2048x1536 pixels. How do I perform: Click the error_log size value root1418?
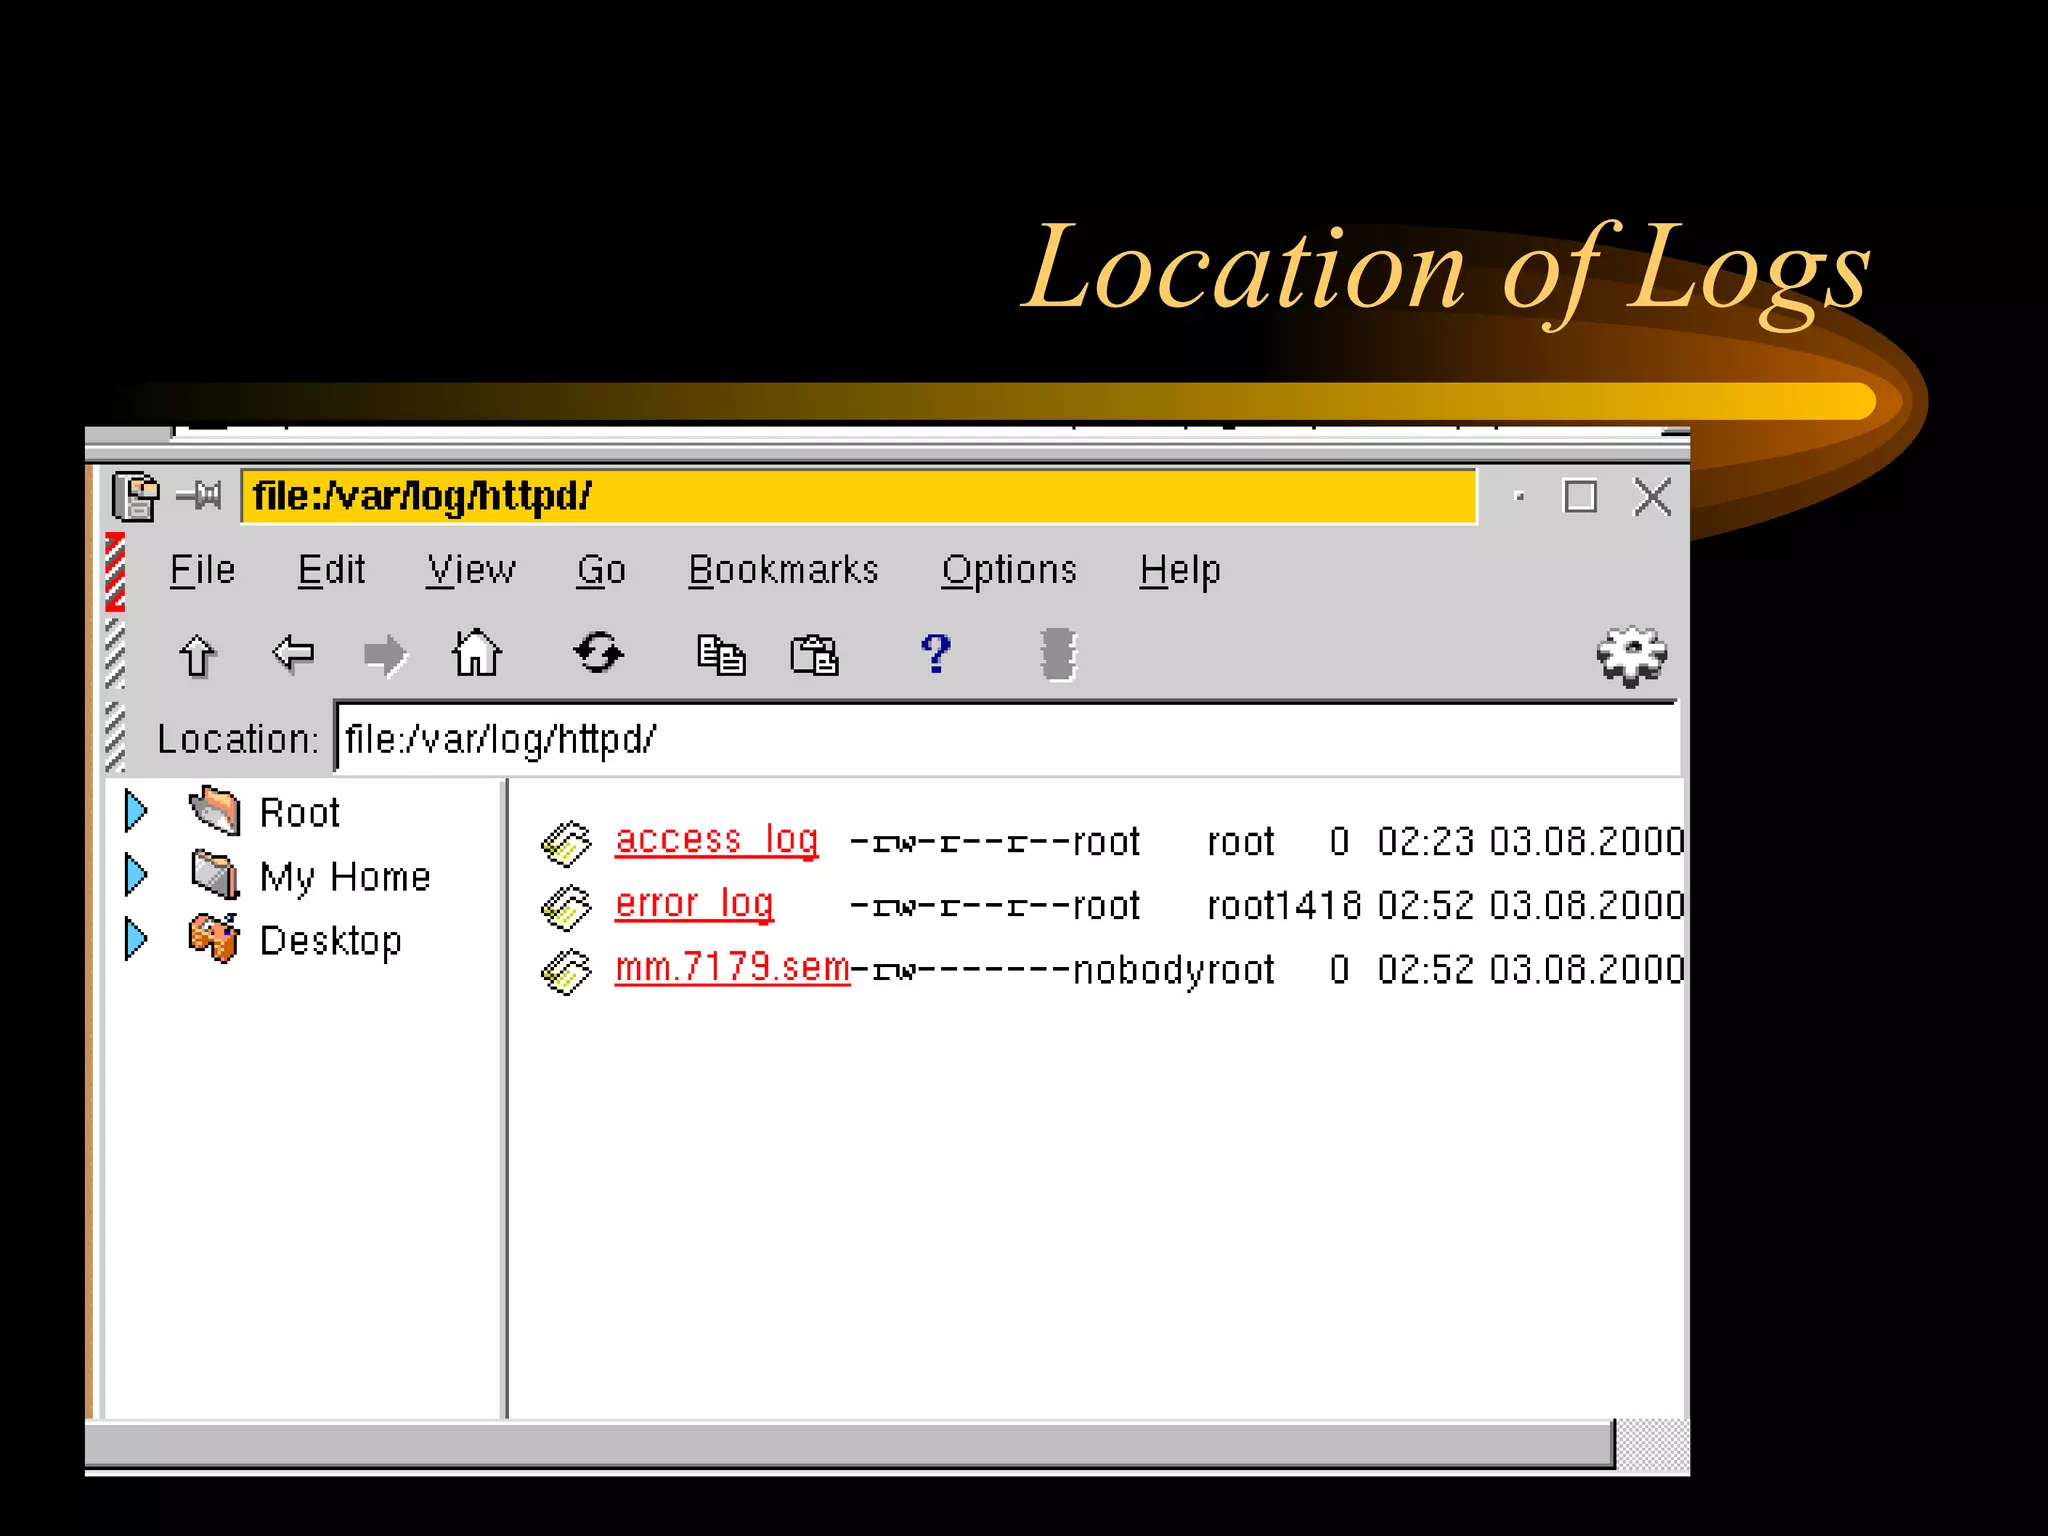1284,906
